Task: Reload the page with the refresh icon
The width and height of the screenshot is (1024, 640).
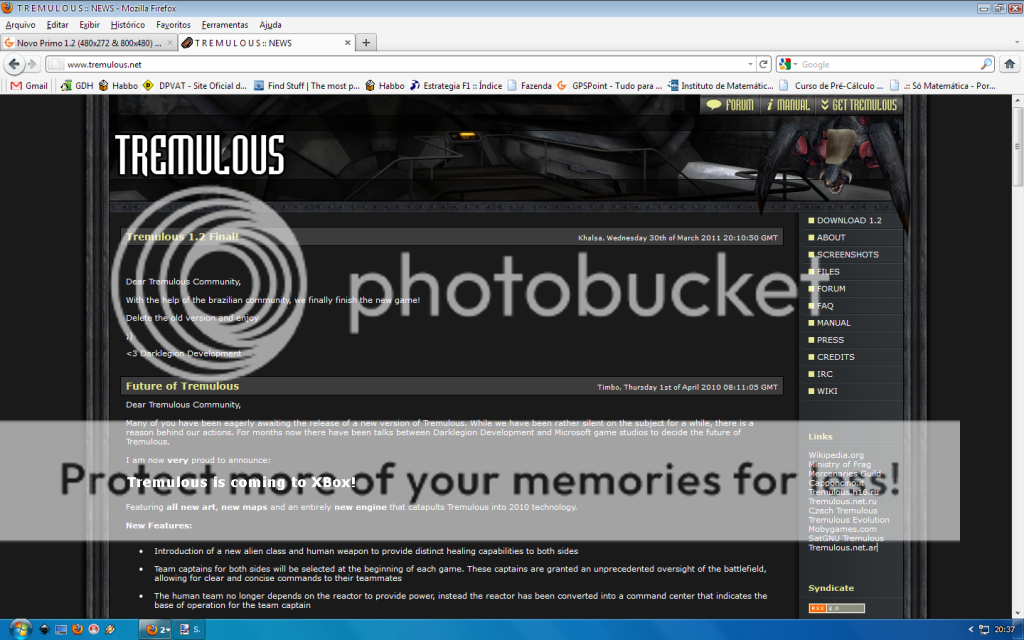Action: [763, 64]
